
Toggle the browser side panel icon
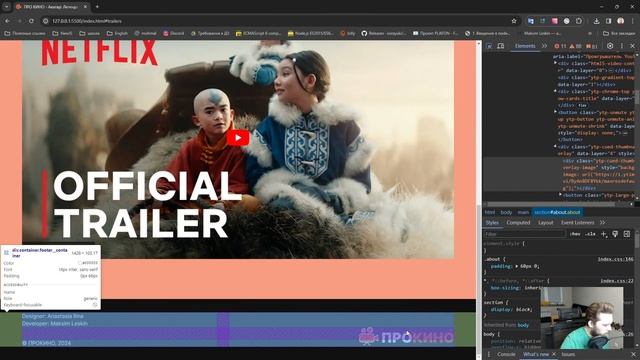pos(608,21)
